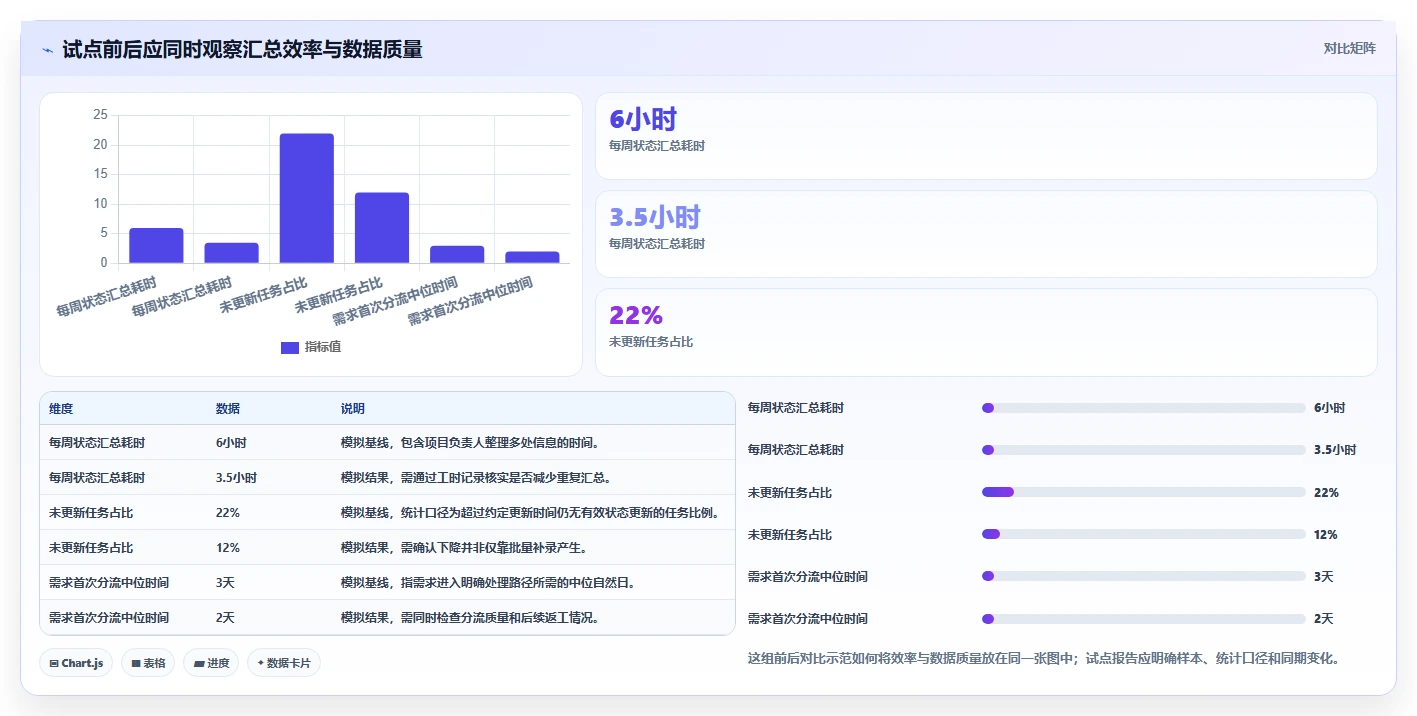Click the description starting 模拟基线，指需求进入明确处理路径
The image size is (1417, 716).
tap(489, 583)
